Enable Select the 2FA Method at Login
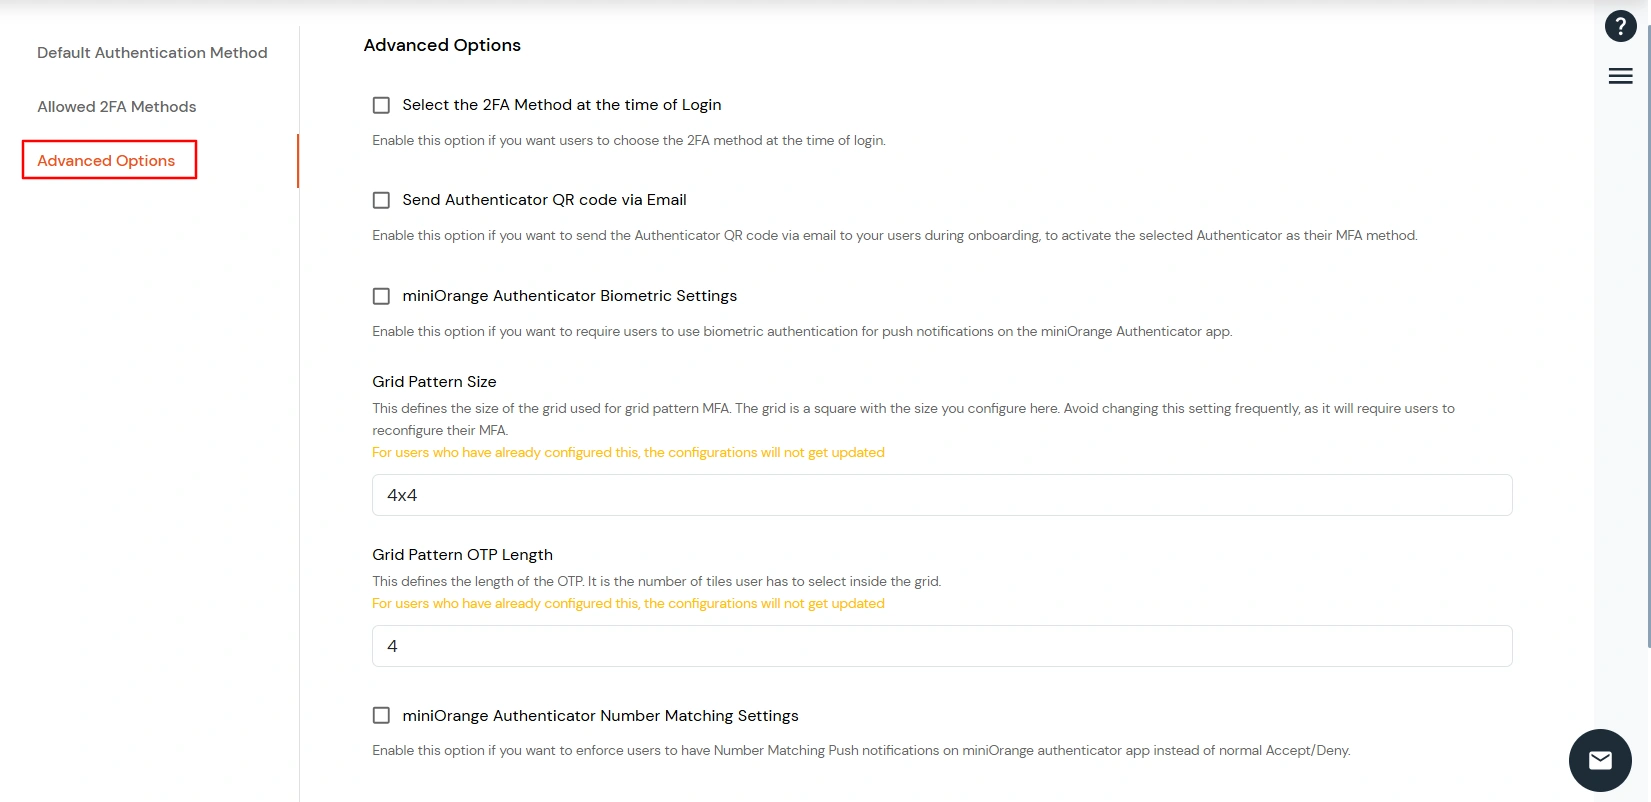This screenshot has height=802, width=1651. 381,104
